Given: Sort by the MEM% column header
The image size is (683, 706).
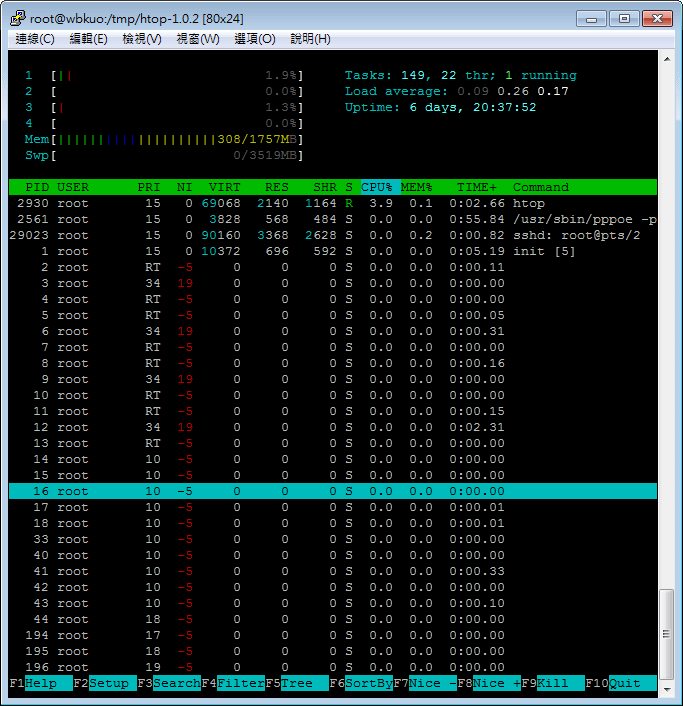Looking at the screenshot, I should [x=416, y=187].
